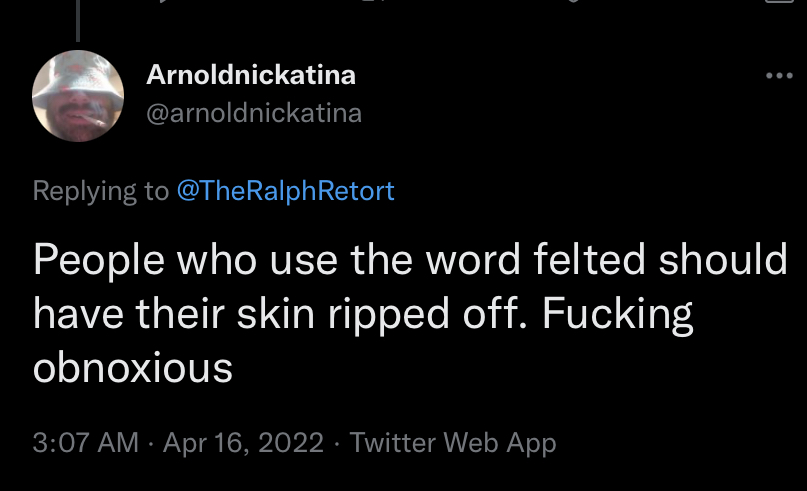
Task: Open the Twitter Web App source link
Action: click(x=453, y=443)
